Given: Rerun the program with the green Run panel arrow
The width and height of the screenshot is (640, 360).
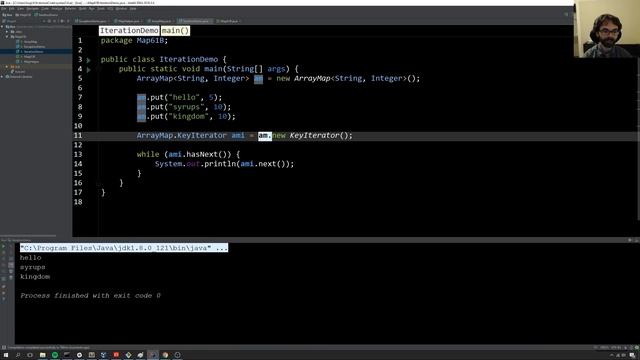Looking at the screenshot, I should pos(4,246).
